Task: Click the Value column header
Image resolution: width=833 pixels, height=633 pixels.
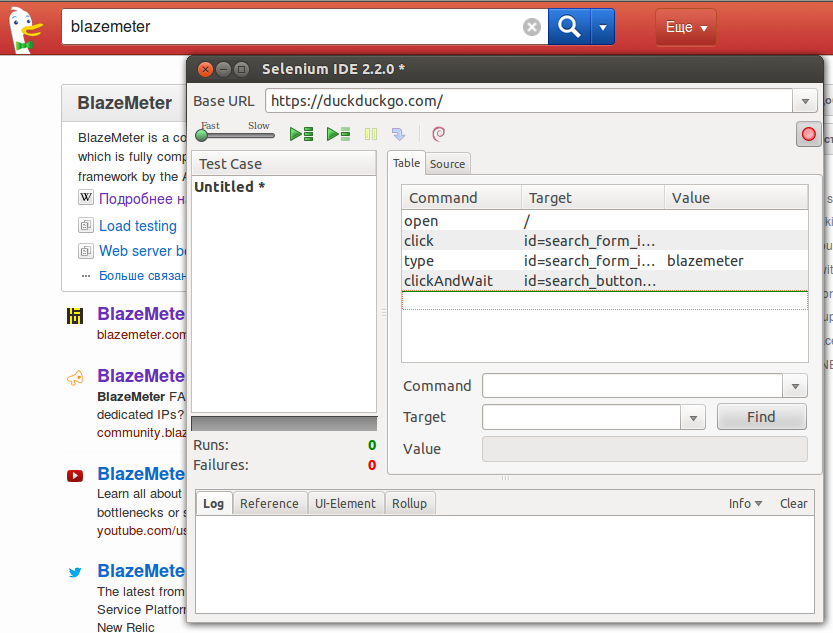Action: coord(736,198)
